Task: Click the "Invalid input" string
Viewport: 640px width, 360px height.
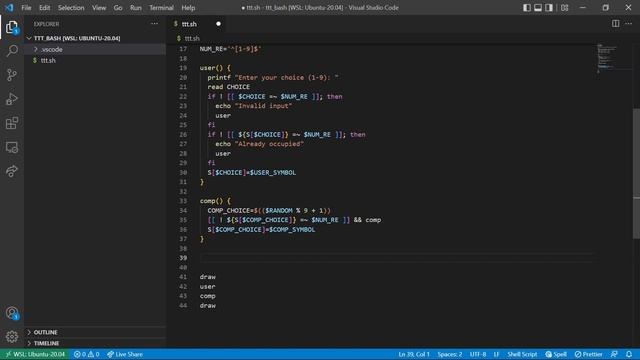Action: (x=263, y=106)
